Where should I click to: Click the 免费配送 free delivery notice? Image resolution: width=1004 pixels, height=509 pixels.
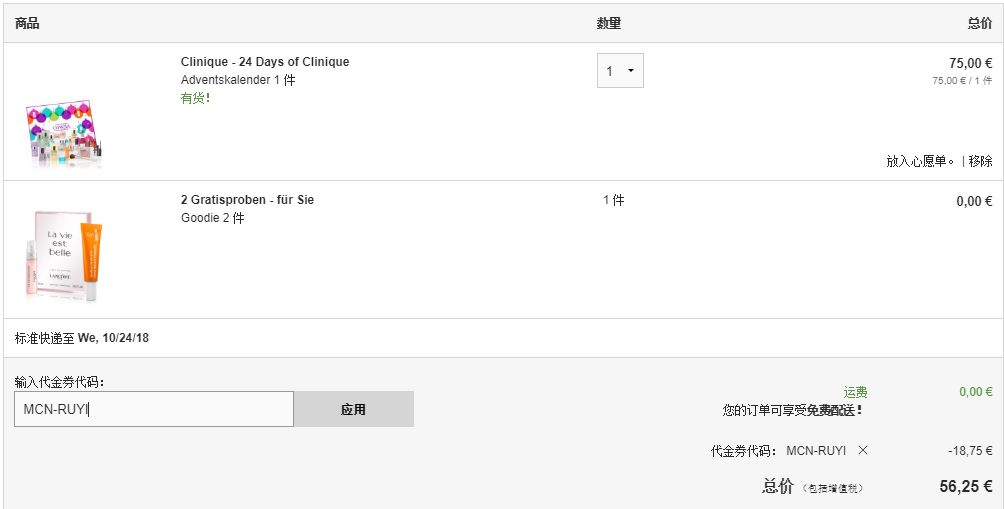[x=830, y=410]
